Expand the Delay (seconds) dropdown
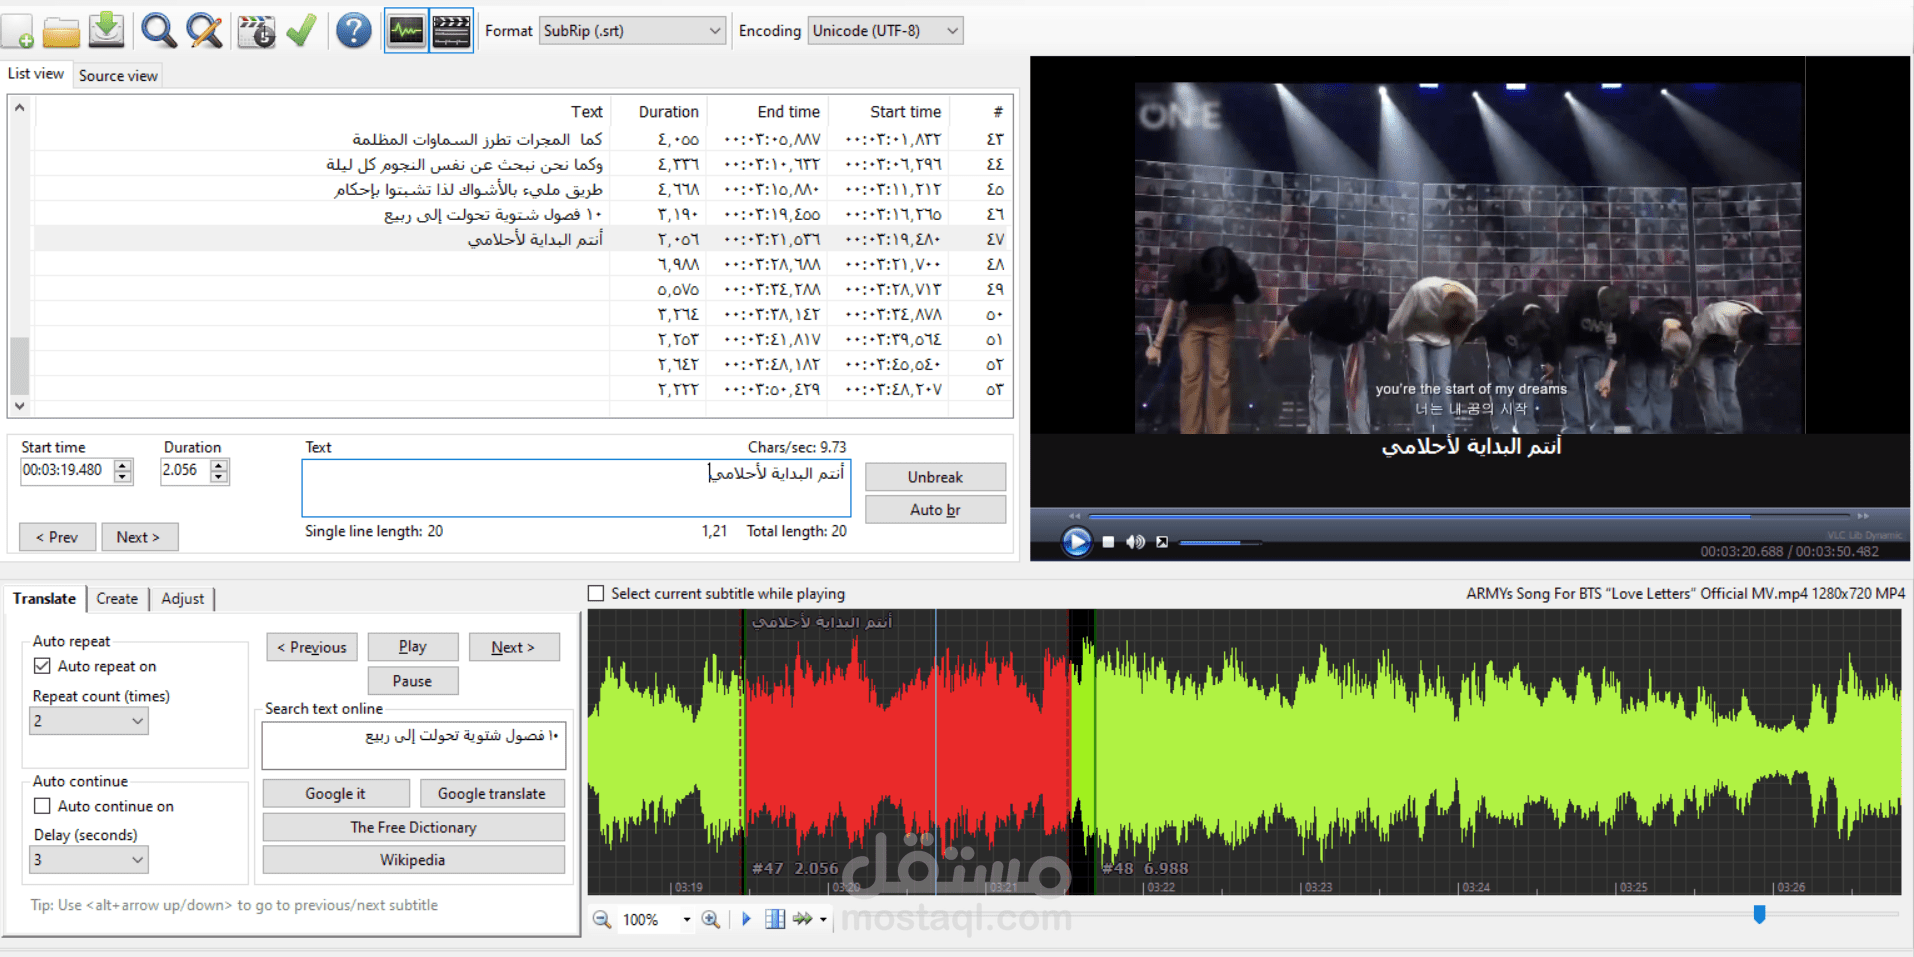This screenshot has width=1914, height=957. 89,860
